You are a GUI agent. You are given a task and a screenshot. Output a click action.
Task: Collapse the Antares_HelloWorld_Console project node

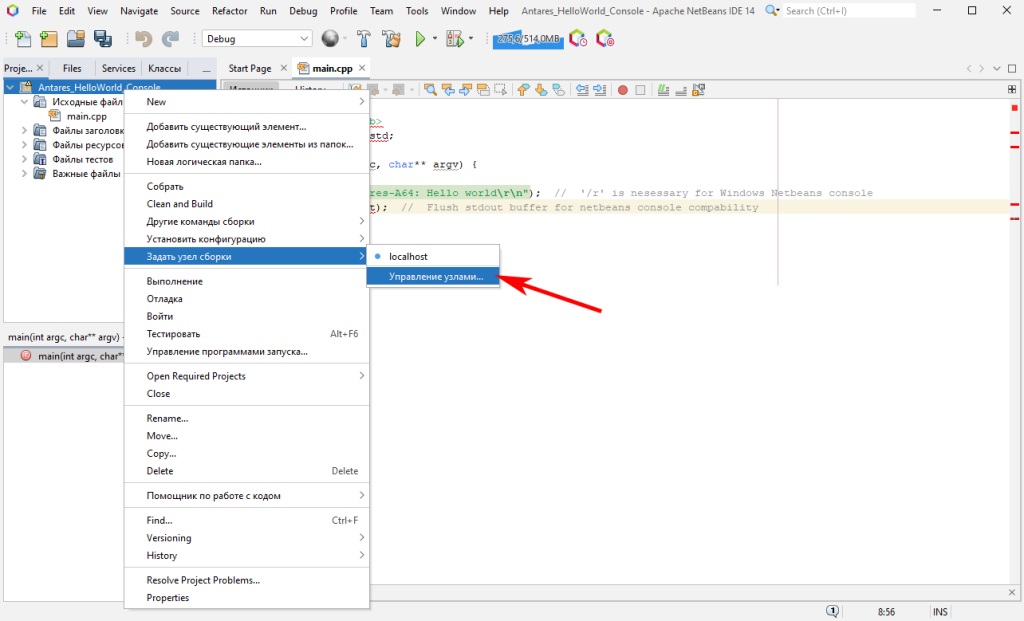point(10,87)
